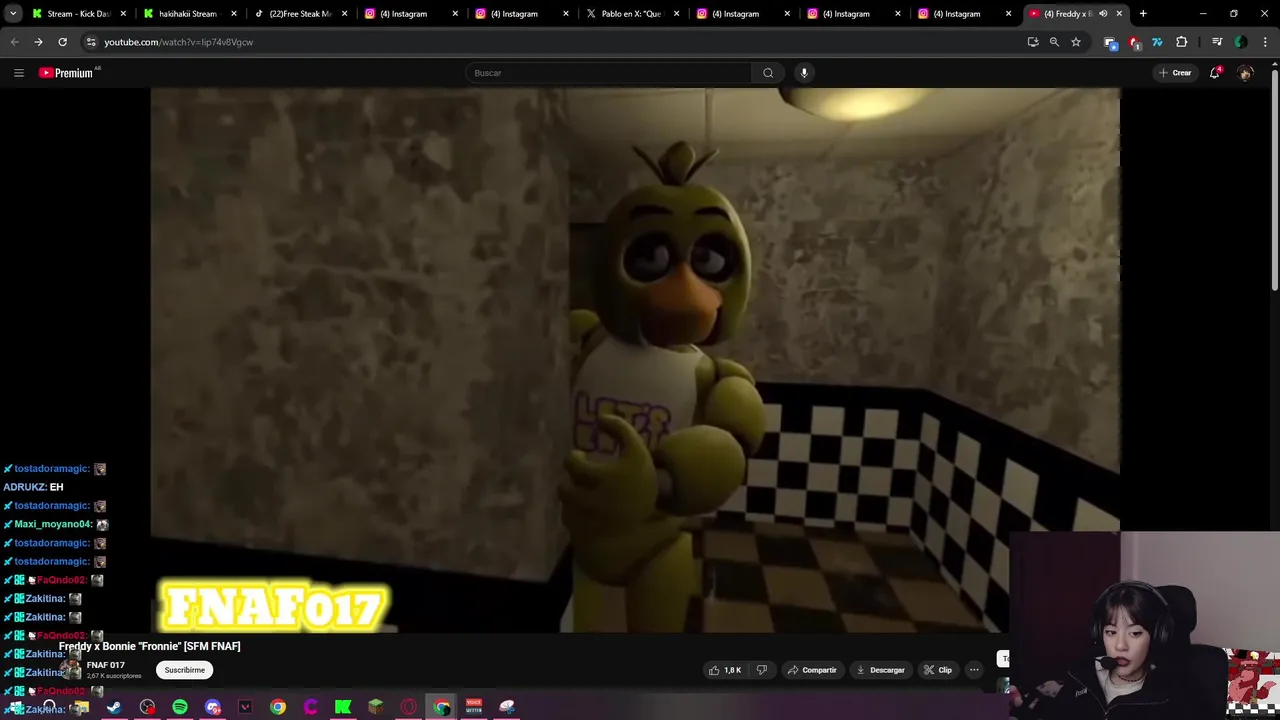1280x720 pixels.
Task: Open the media control playlist icon
Action: click(x=1217, y=42)
